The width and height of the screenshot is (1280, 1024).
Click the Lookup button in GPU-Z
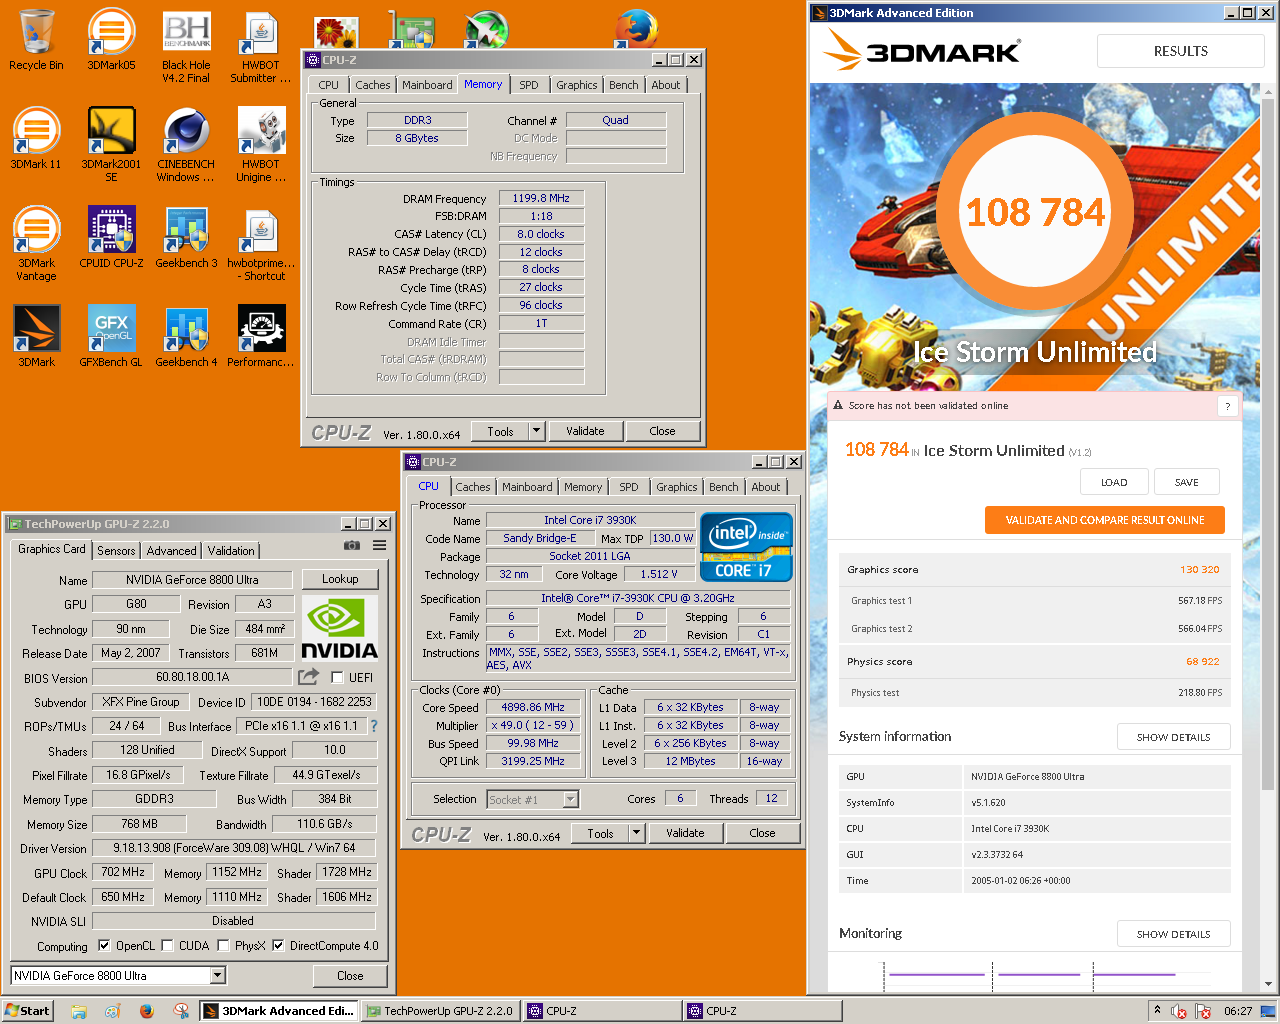click(x=340, y=579)
